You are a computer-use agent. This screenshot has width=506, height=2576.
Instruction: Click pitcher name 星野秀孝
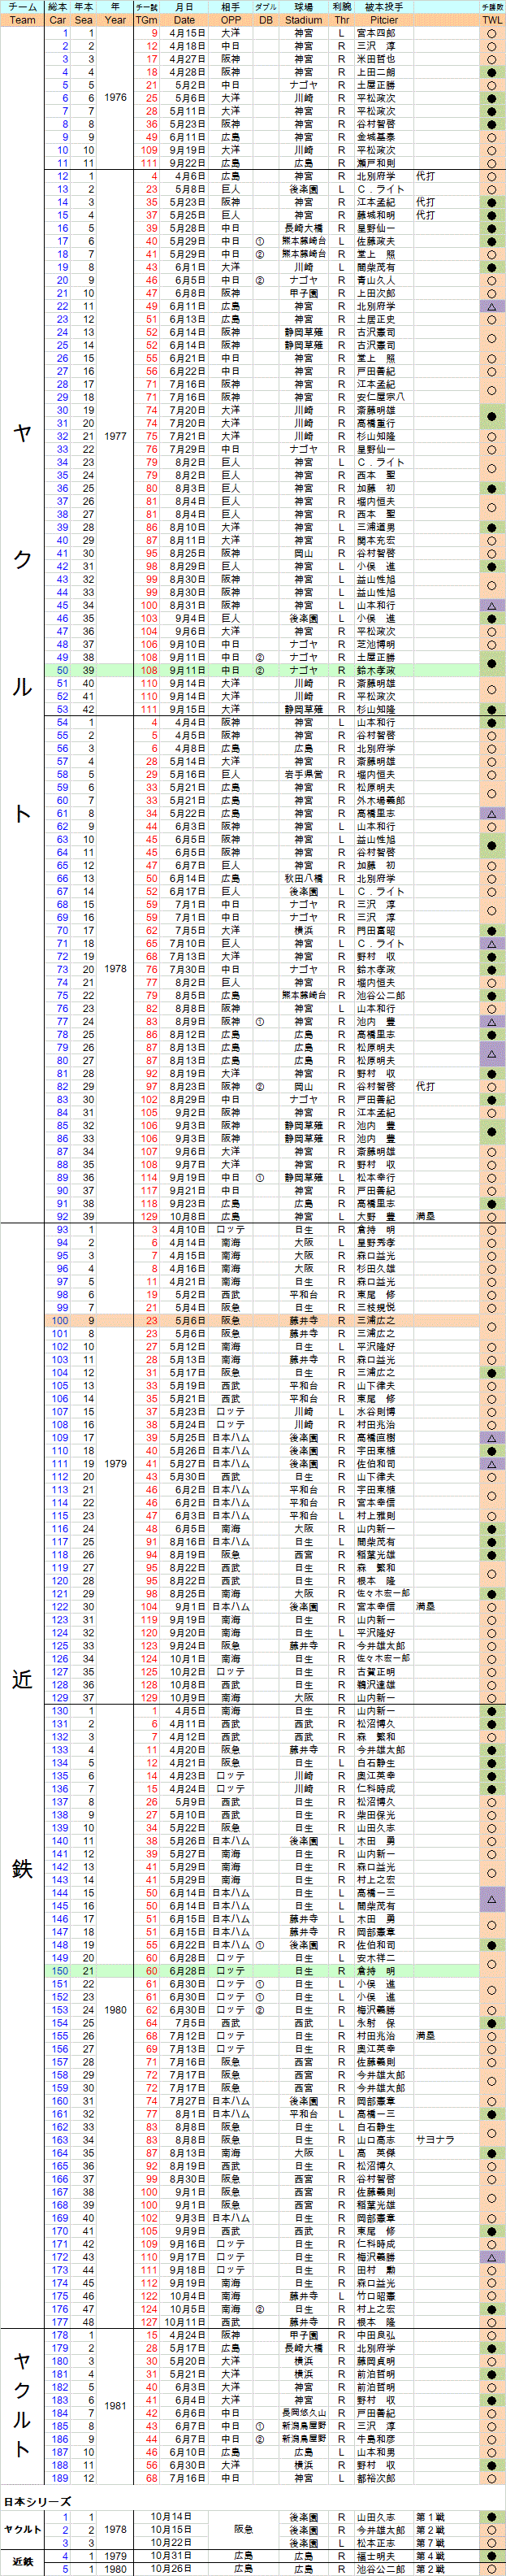(376, 1242)
